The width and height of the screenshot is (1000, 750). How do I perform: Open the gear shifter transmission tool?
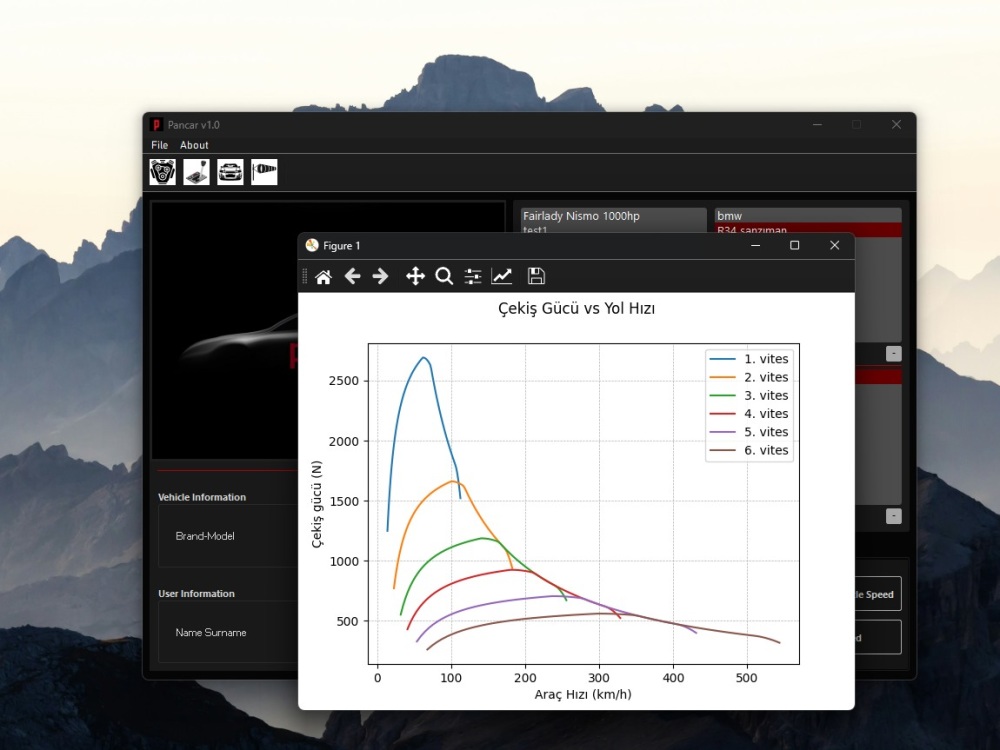click(x=196, y=171)
